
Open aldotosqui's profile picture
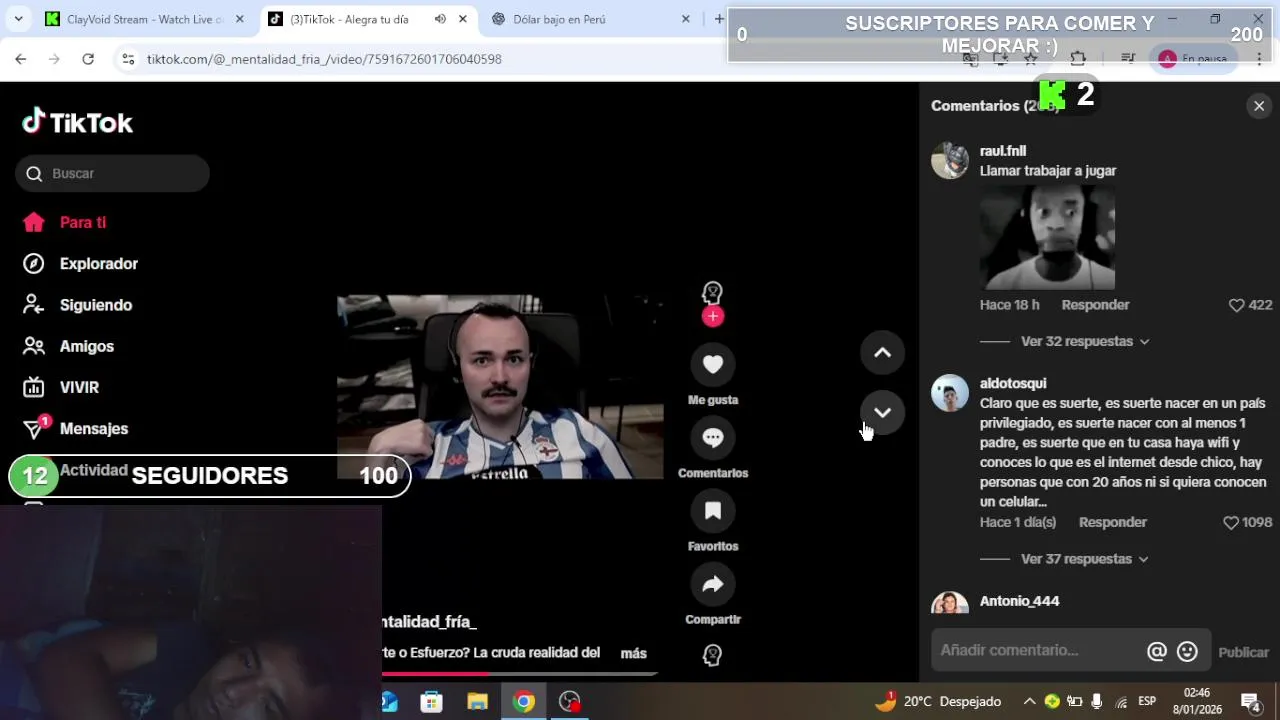click(950, 393)
